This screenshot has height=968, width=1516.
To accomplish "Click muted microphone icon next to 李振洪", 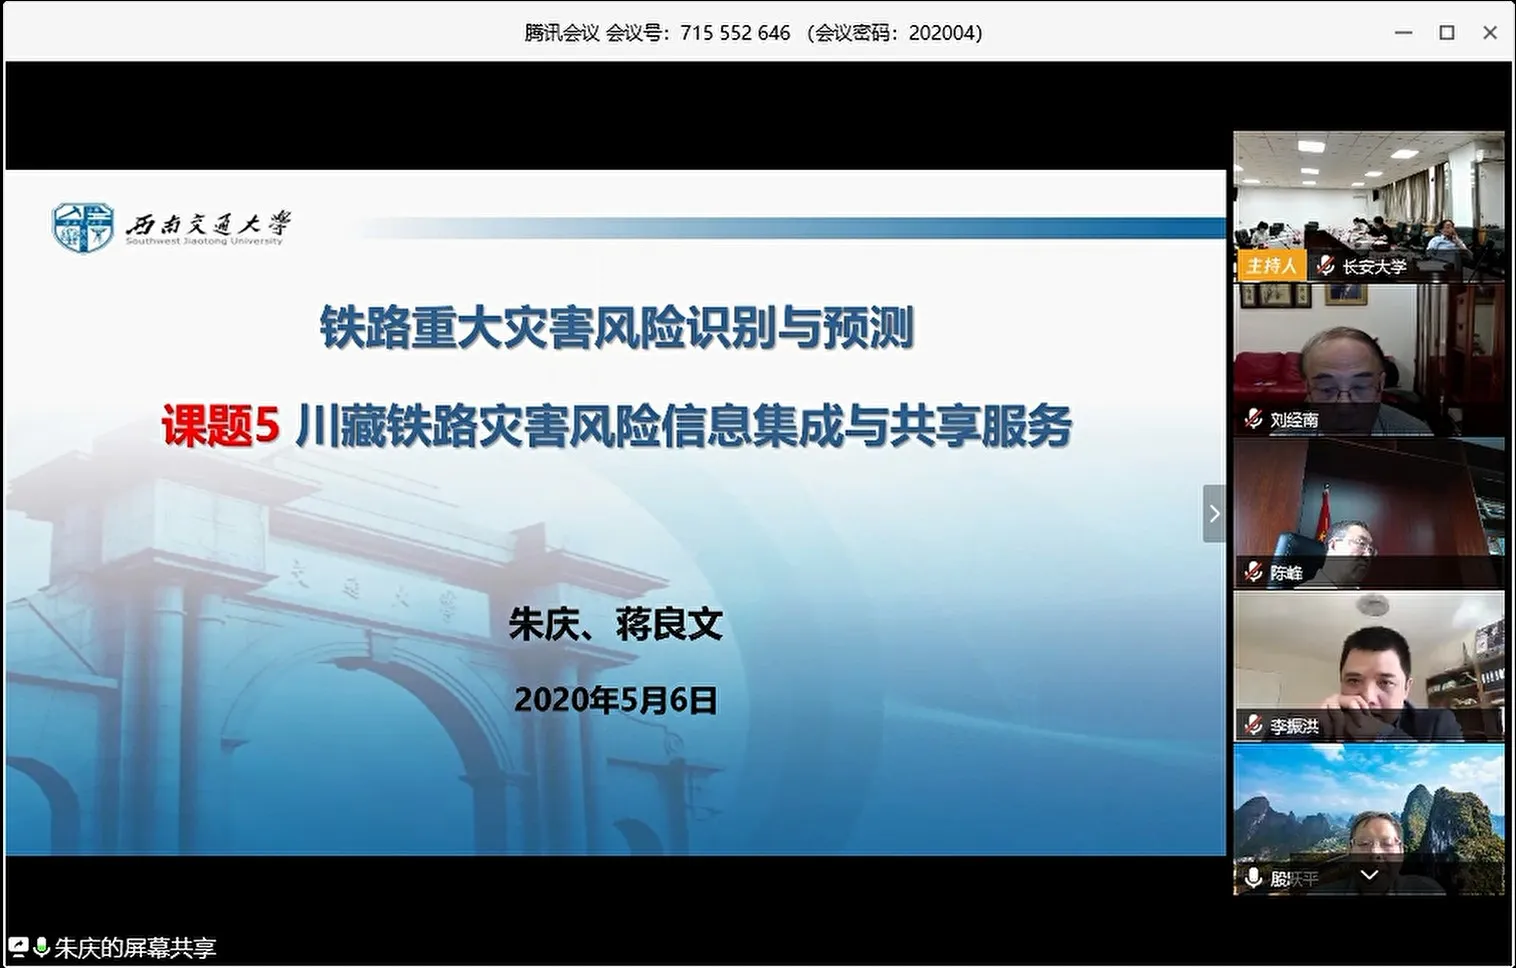I will click(1253, 725).
